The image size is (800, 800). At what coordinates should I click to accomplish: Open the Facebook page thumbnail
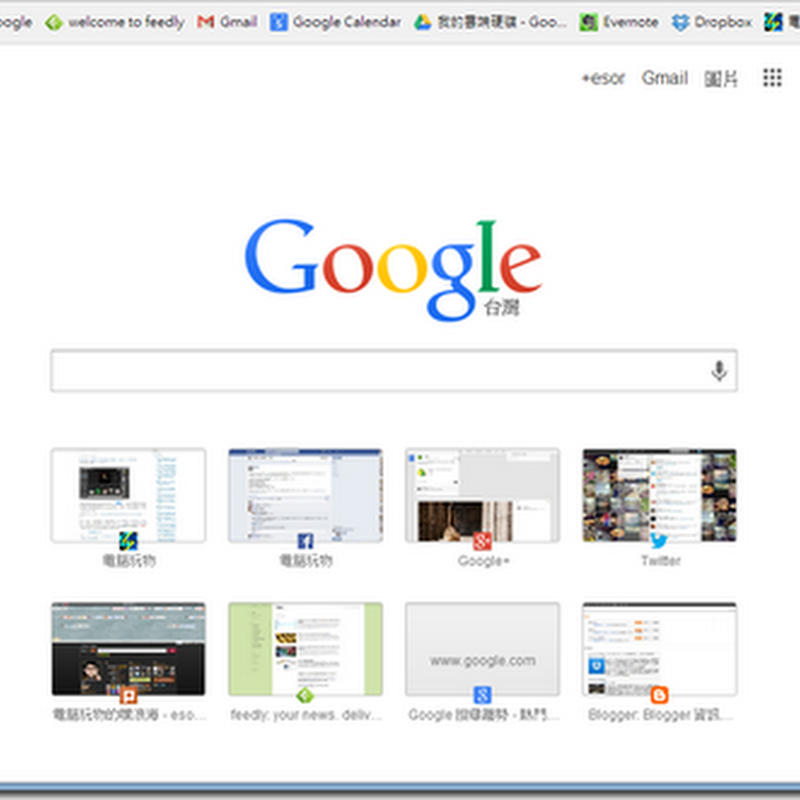[305, 495]
